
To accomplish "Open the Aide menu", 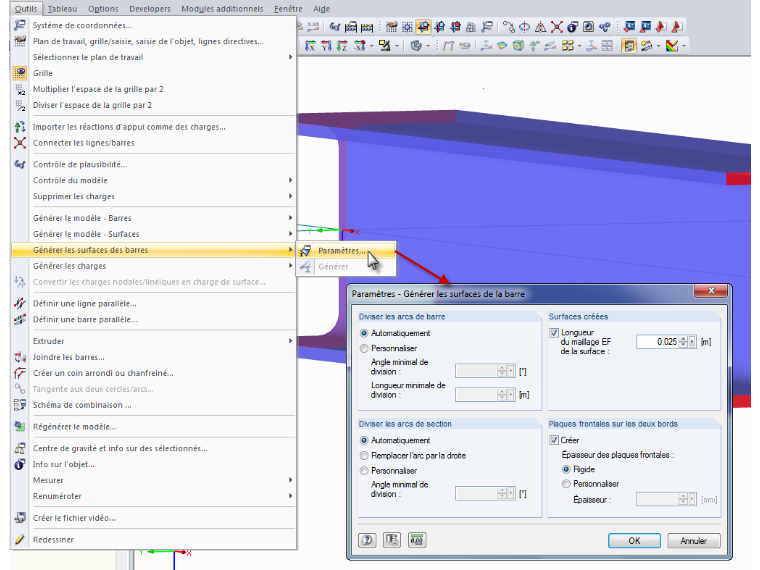I will pyautogui.click(x=321, y=9).
